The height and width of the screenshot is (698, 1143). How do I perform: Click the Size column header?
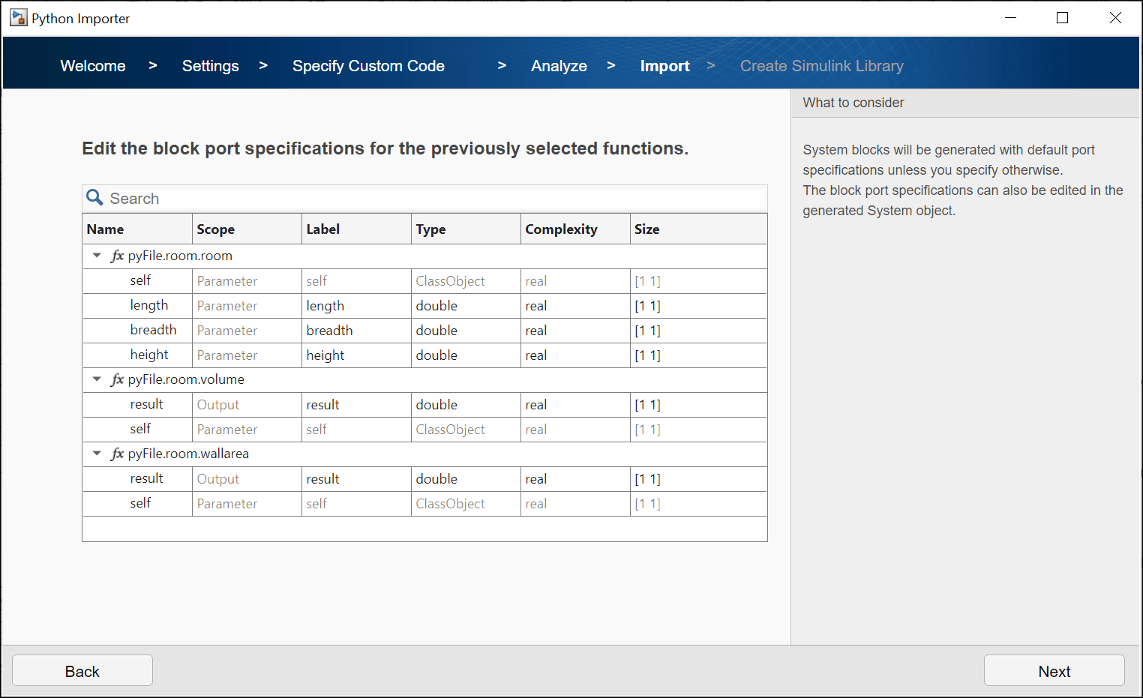coord(698,229)
